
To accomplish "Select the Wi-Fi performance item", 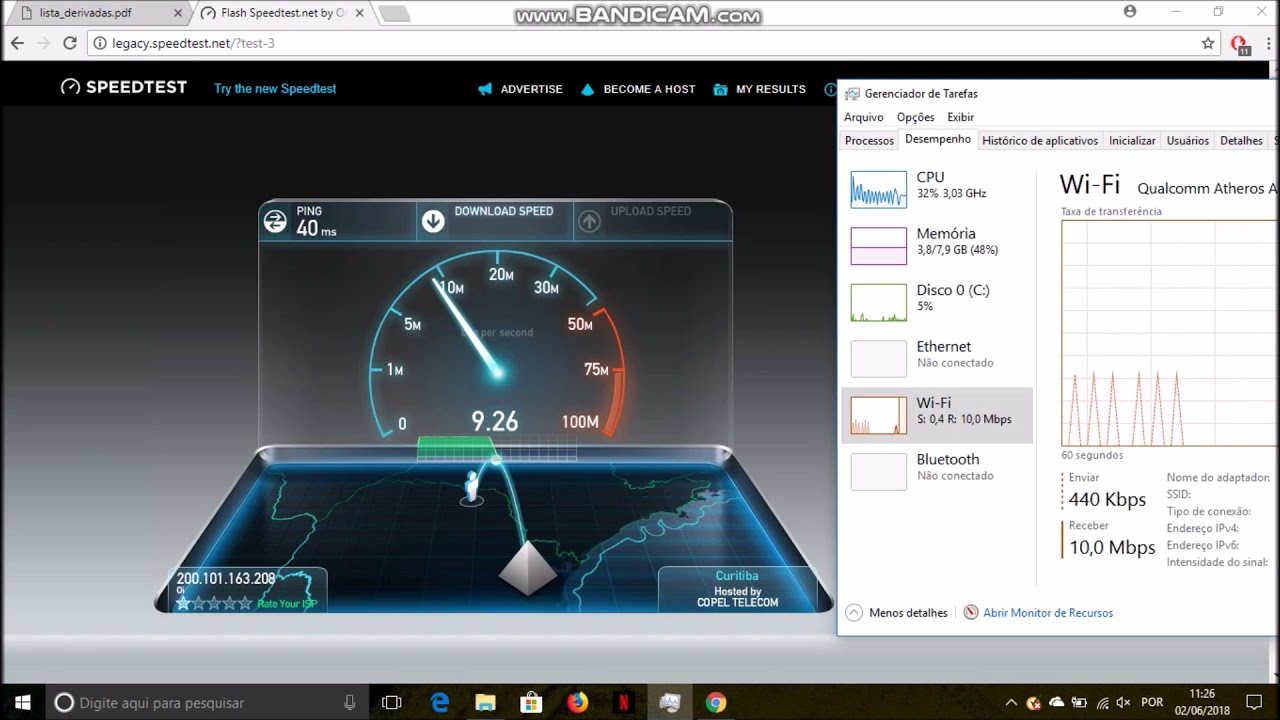I will pyautogui.click(x=937, y=415).
